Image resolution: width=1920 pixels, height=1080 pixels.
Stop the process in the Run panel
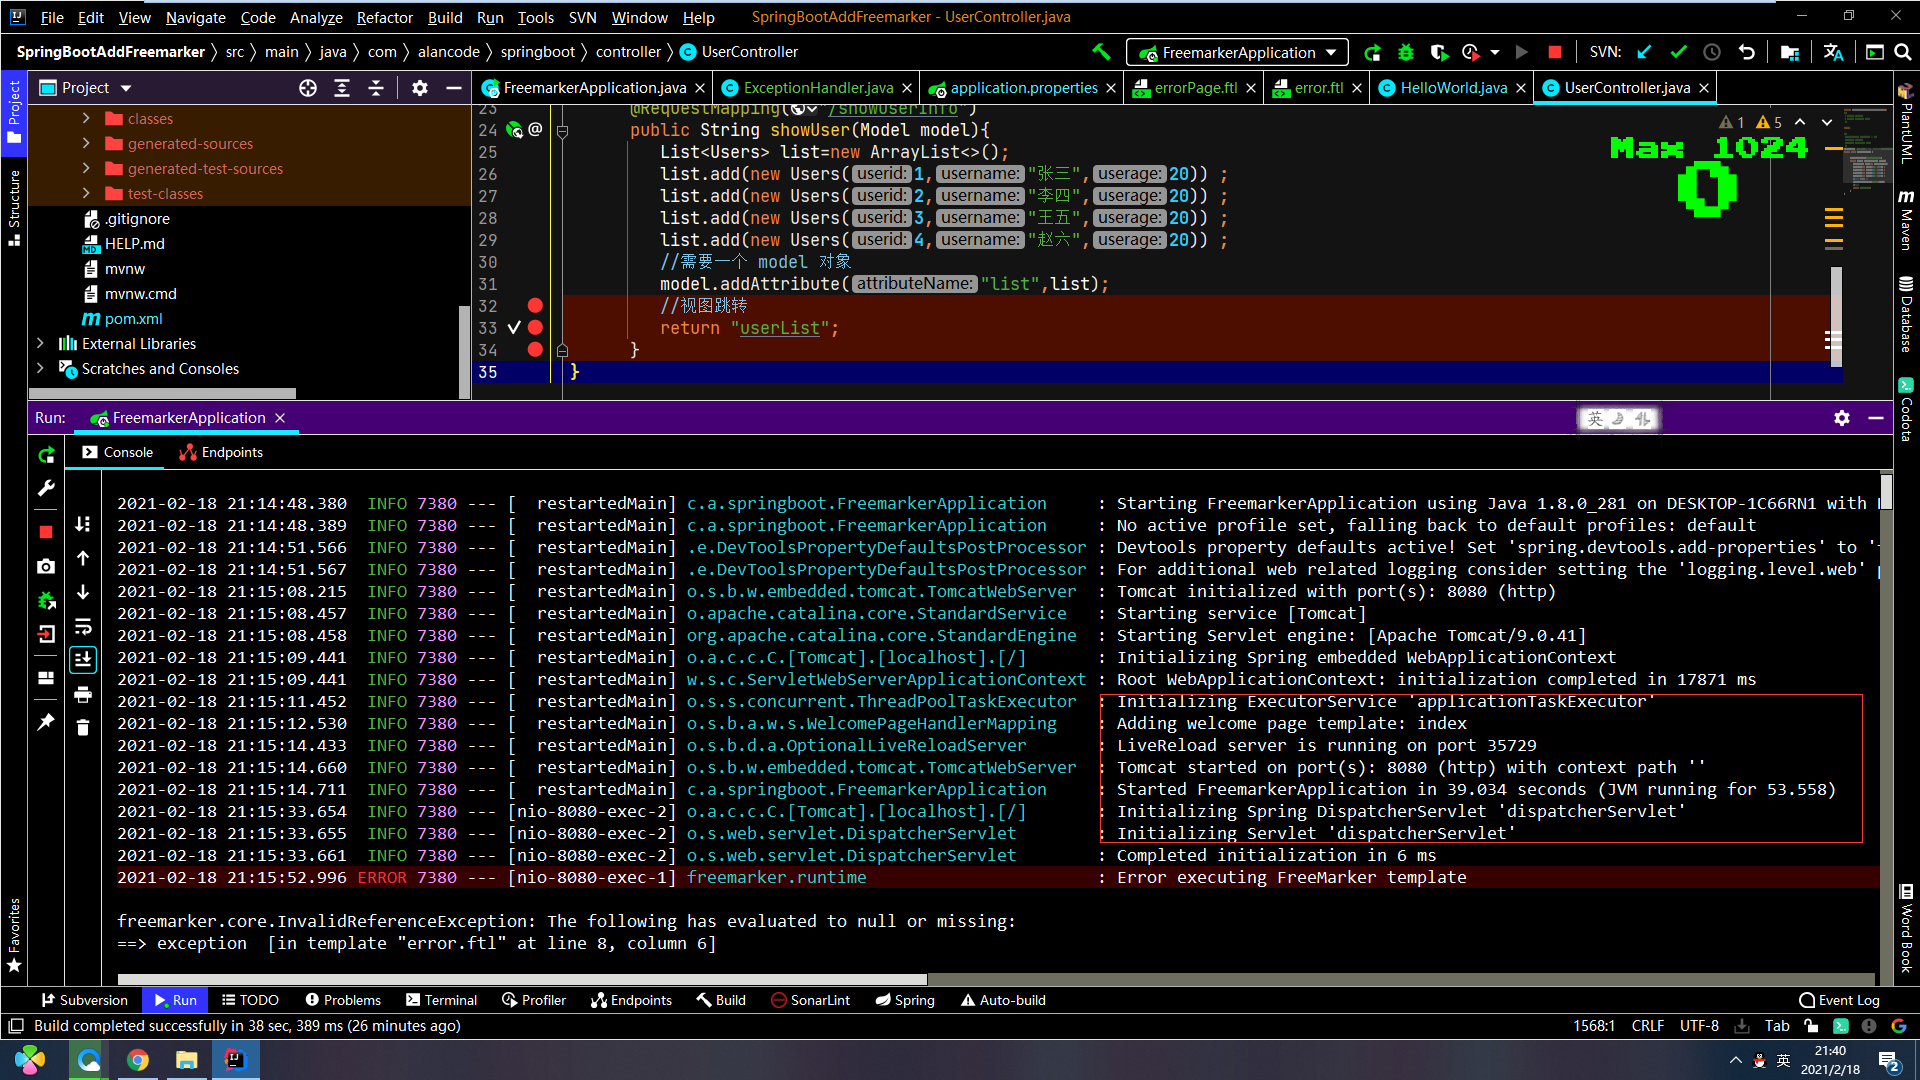(x=46, y=532)
